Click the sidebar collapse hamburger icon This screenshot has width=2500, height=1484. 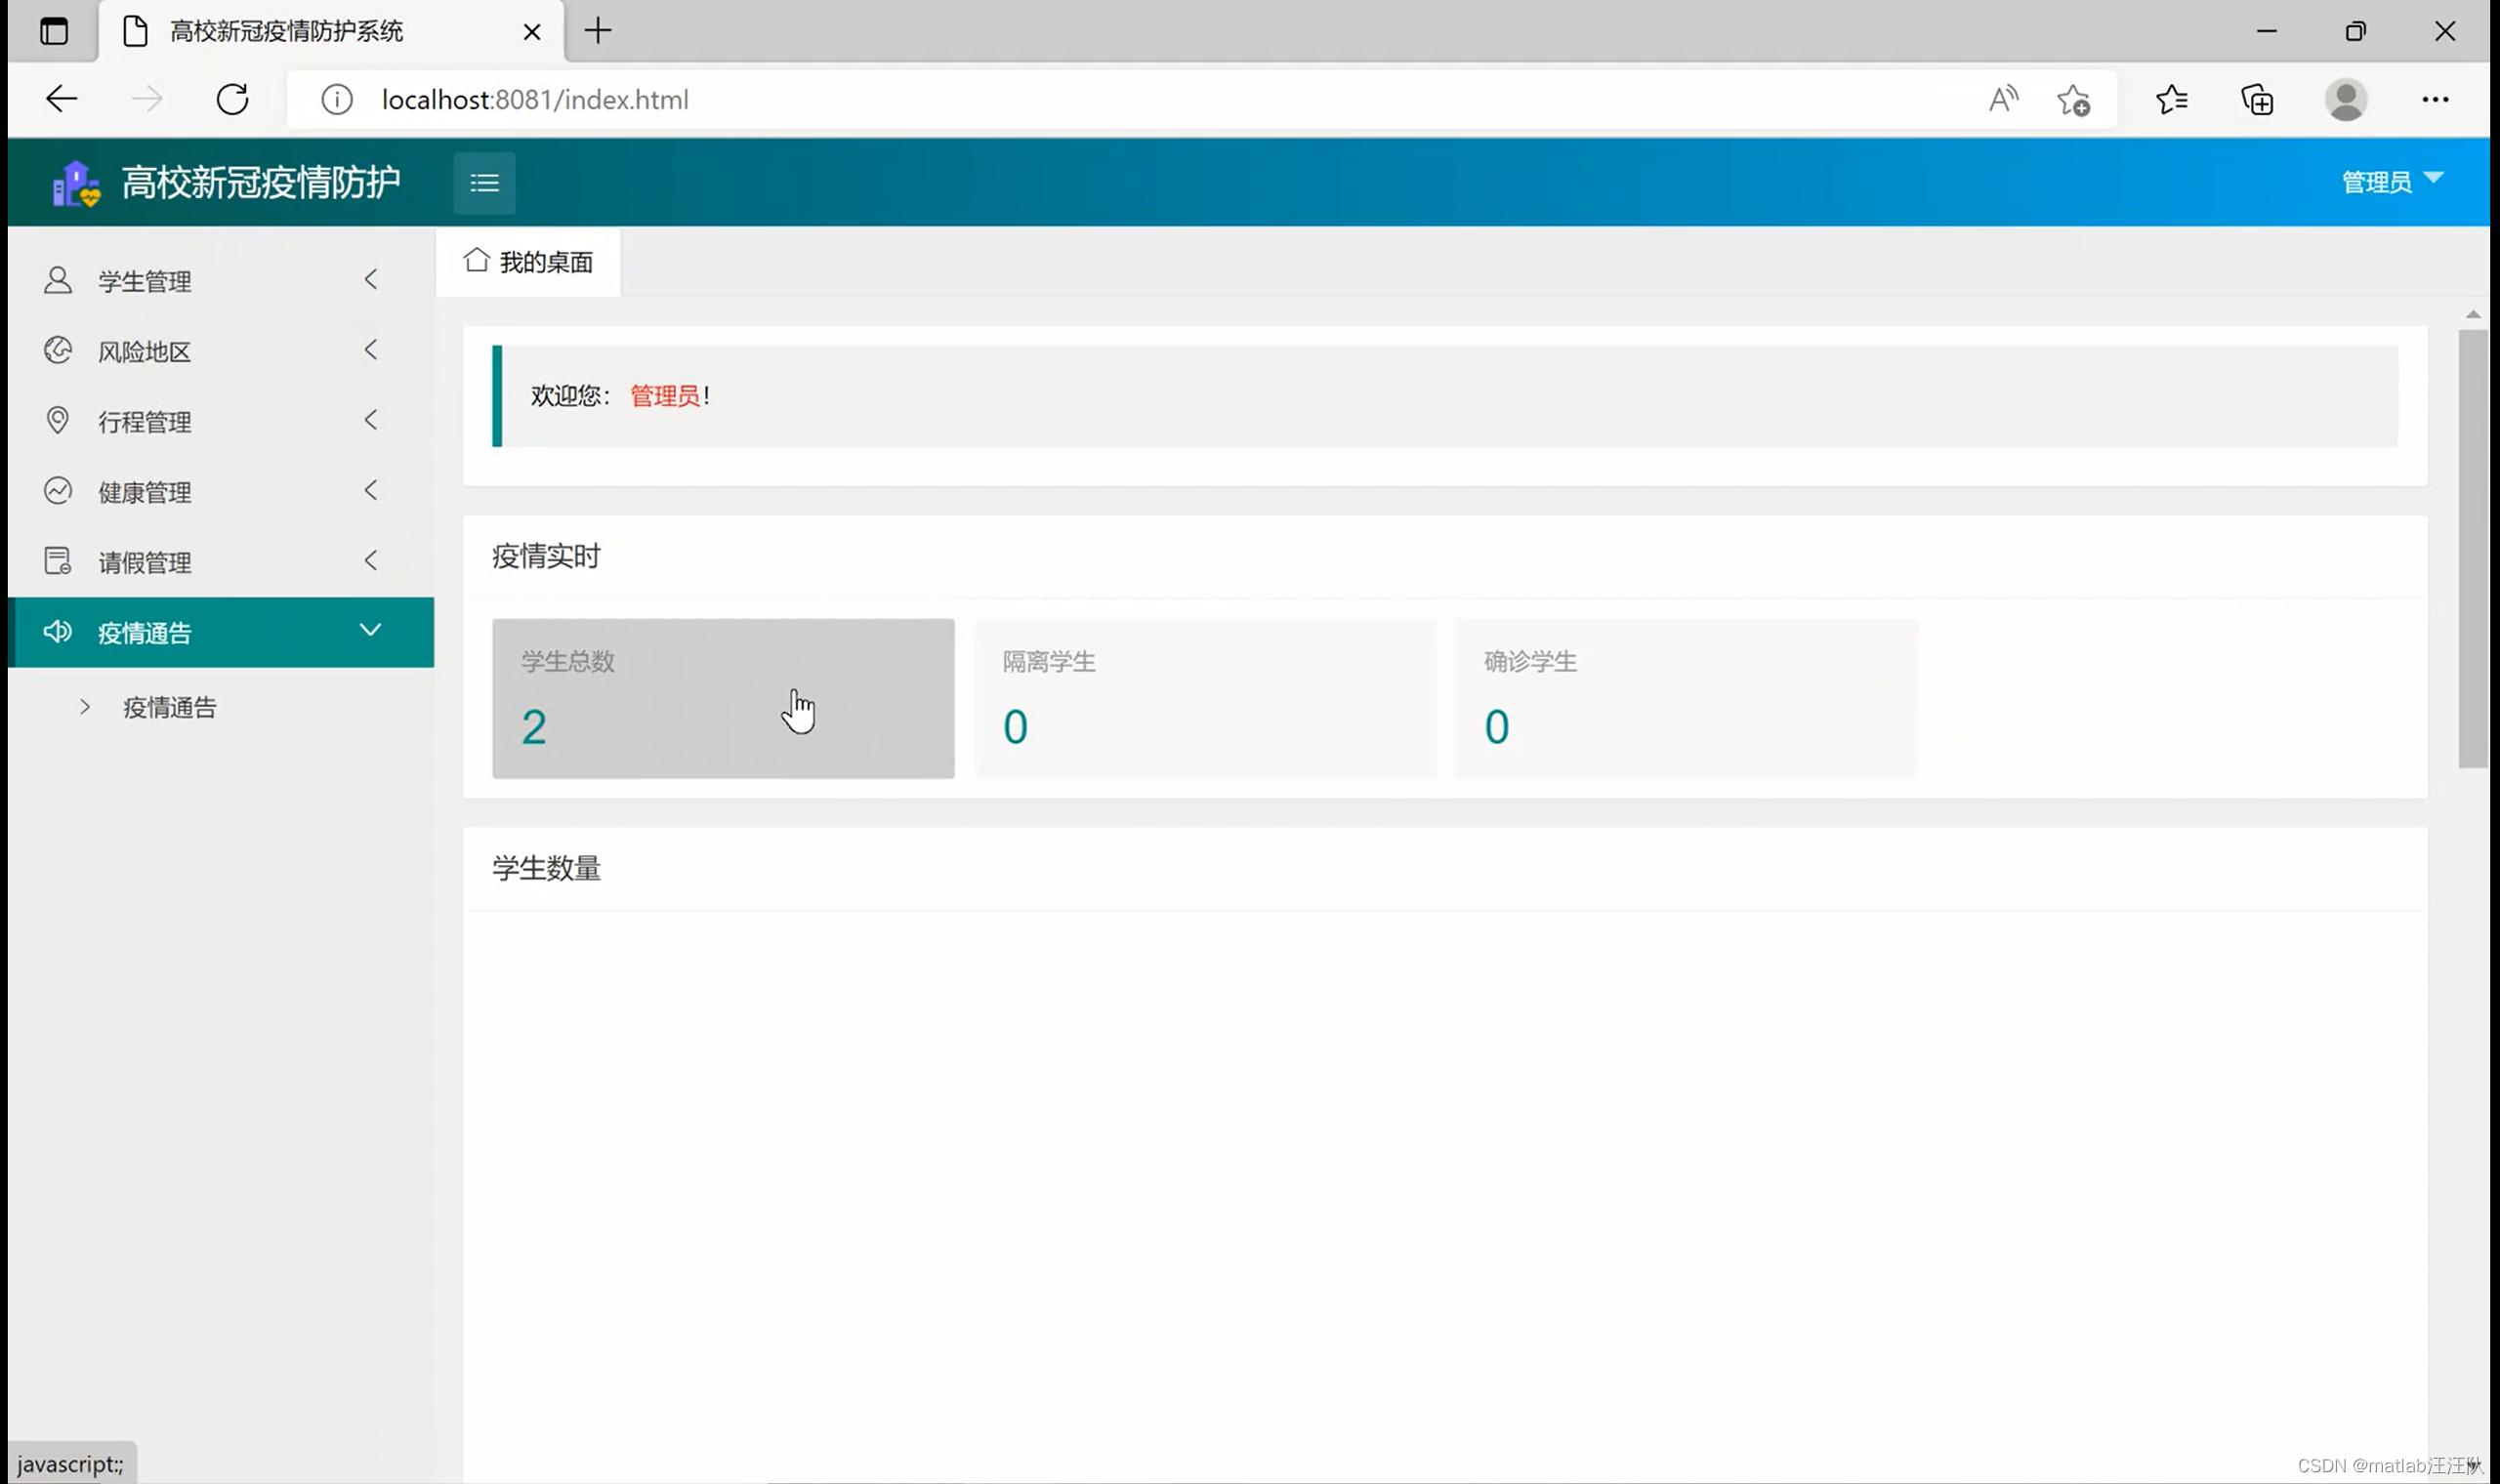pyautogui.click(x=484, y=183)
